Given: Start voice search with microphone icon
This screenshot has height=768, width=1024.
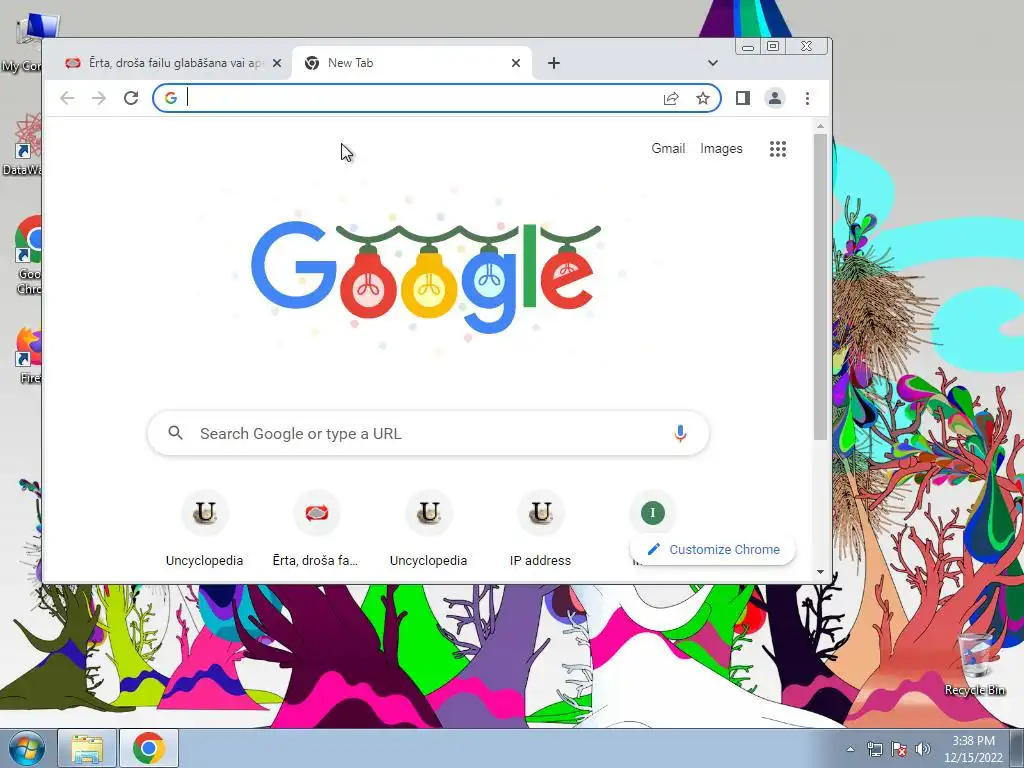Looking at the screenshot, I should [x=680, y=434].
